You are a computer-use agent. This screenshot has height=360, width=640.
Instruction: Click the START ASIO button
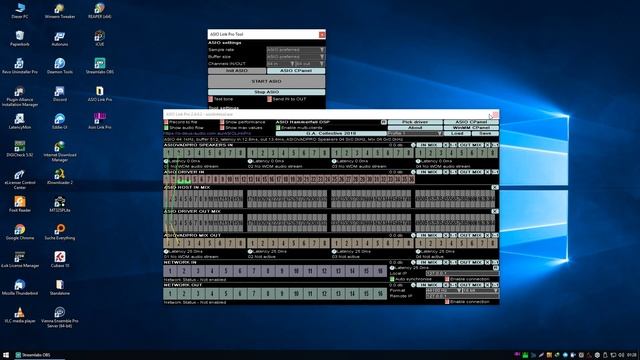[x=267, y=81]
